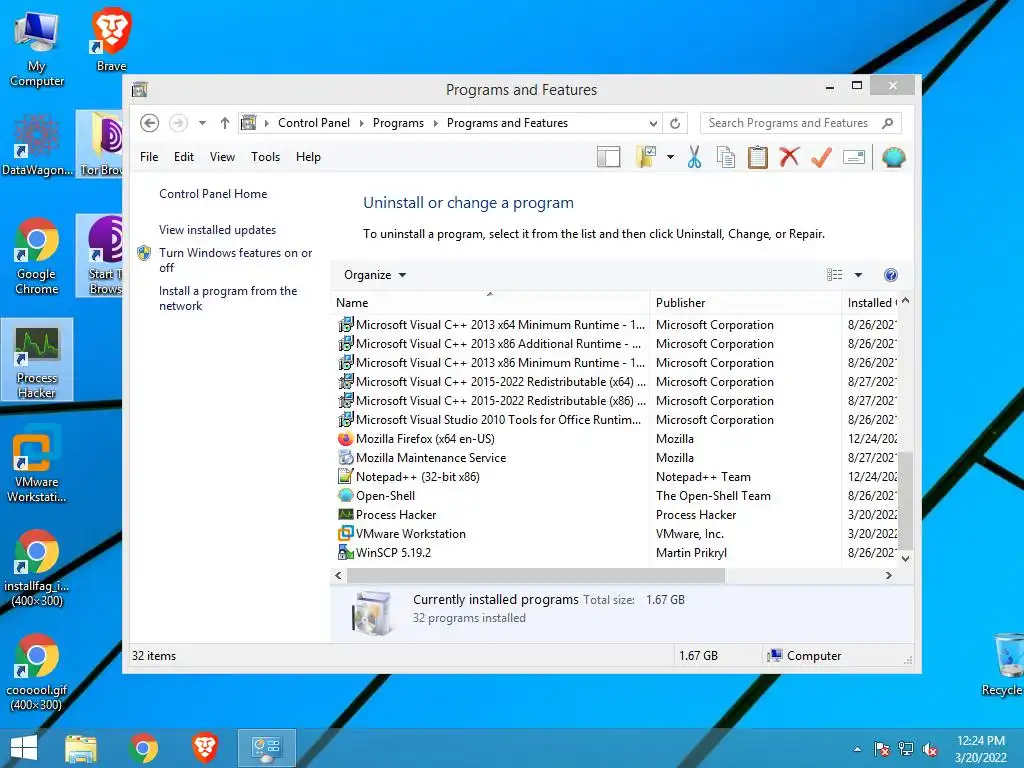The image size is (1024, 768).
Task: Expand the address bar history dropdown
Action: (x=653, y=123)
